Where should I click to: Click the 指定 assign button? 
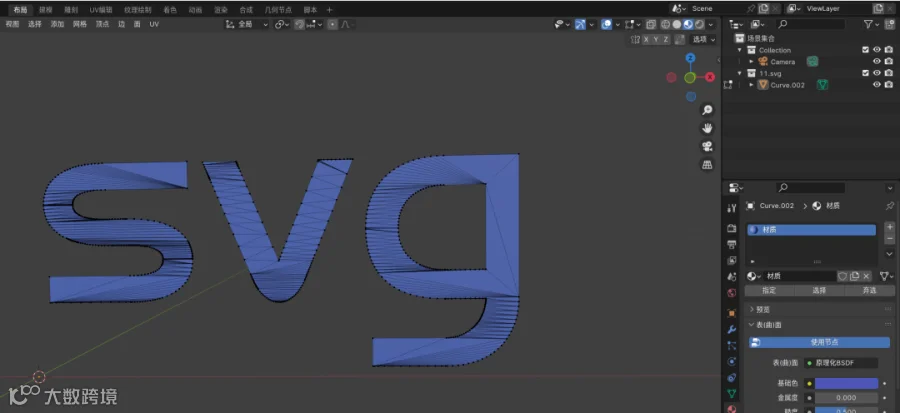[769, 291]
